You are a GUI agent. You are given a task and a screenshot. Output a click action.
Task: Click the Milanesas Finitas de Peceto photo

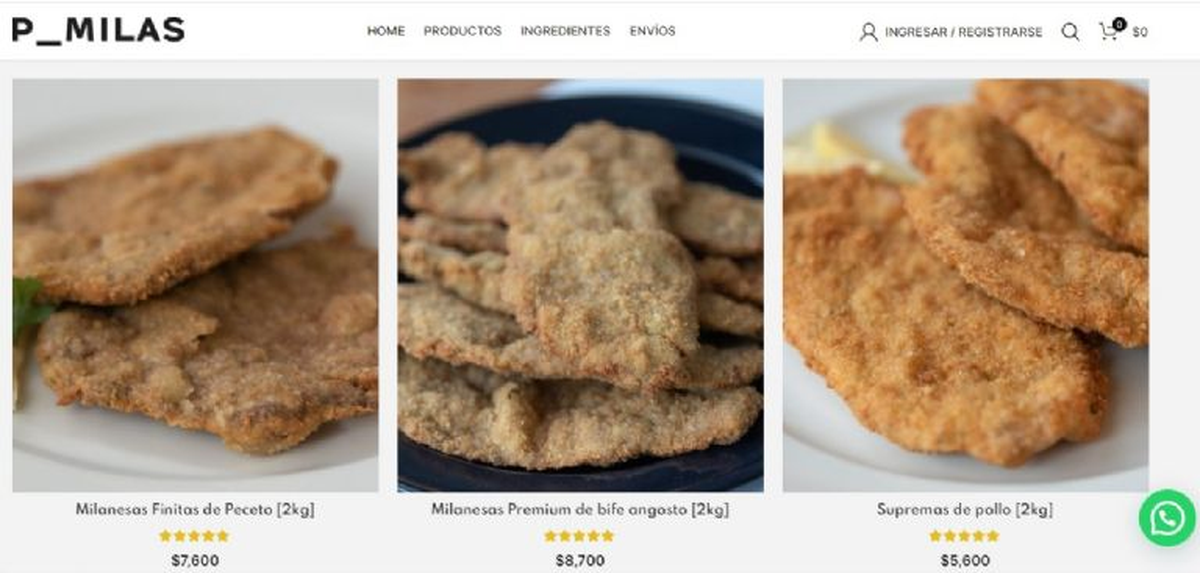tap(195, 285)
